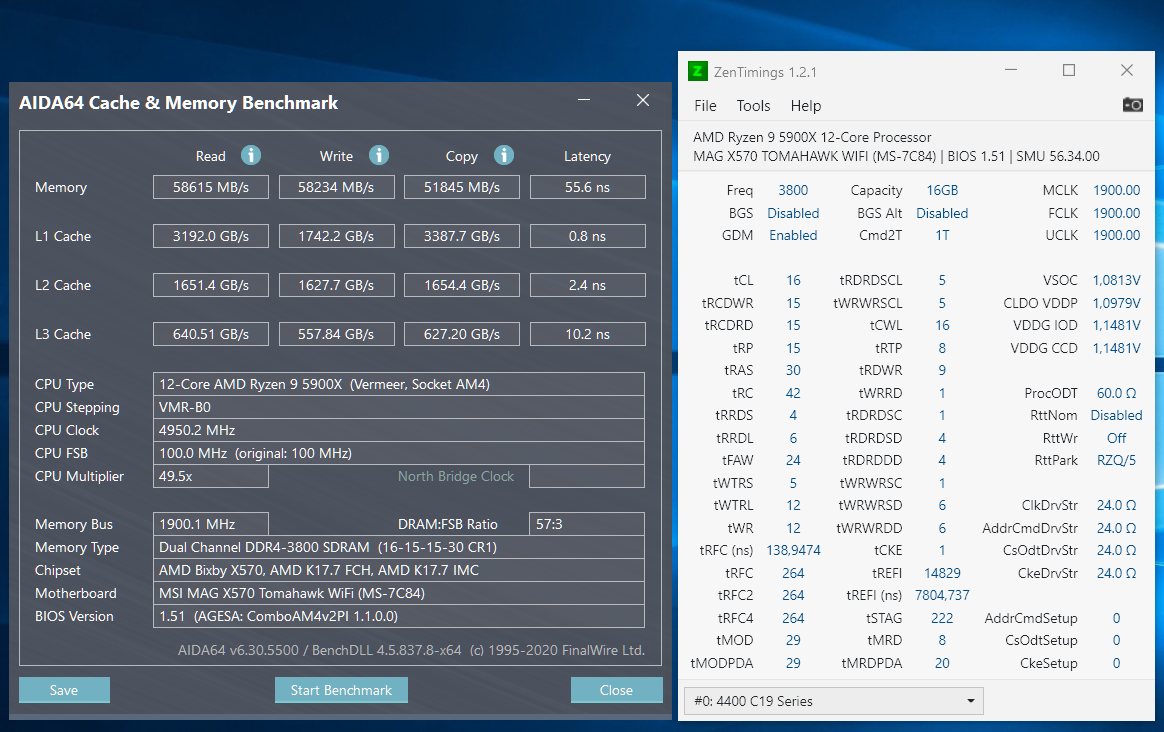Click tMRDPDA value 20

pyautogui.click(x=942, y=663)
